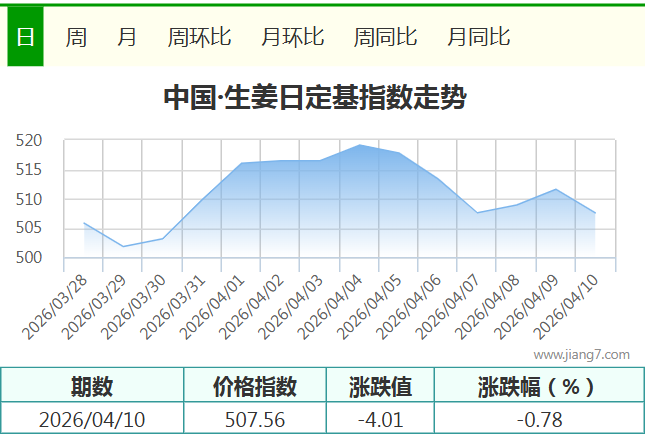Click the chart peak at 2026/04/04
645x440 pixels.
click(x=360, y=145)
